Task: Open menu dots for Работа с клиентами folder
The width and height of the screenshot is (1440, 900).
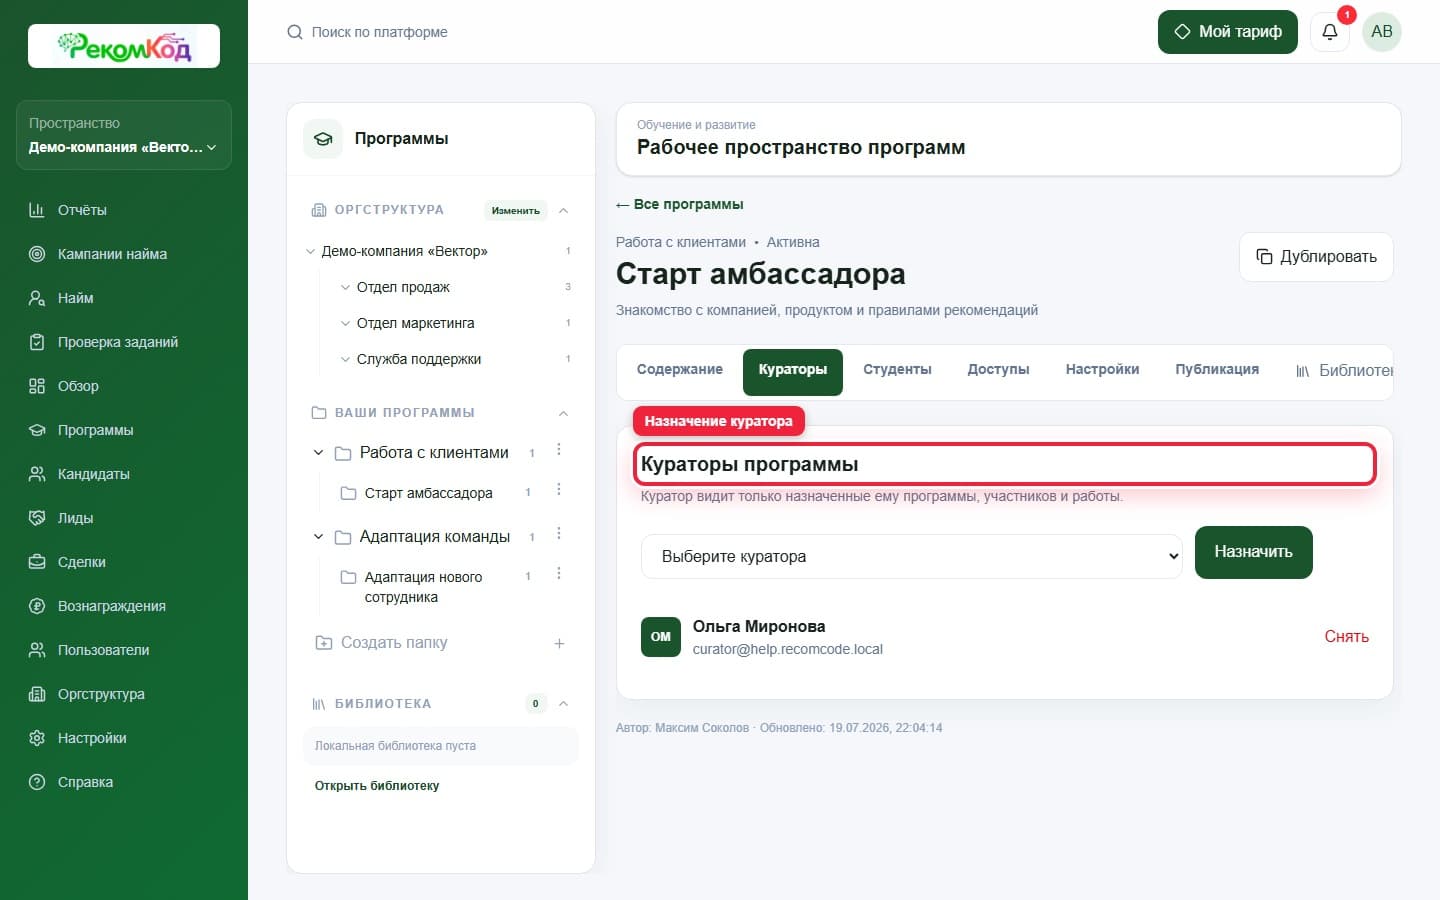Action: [x=559, y=450]
